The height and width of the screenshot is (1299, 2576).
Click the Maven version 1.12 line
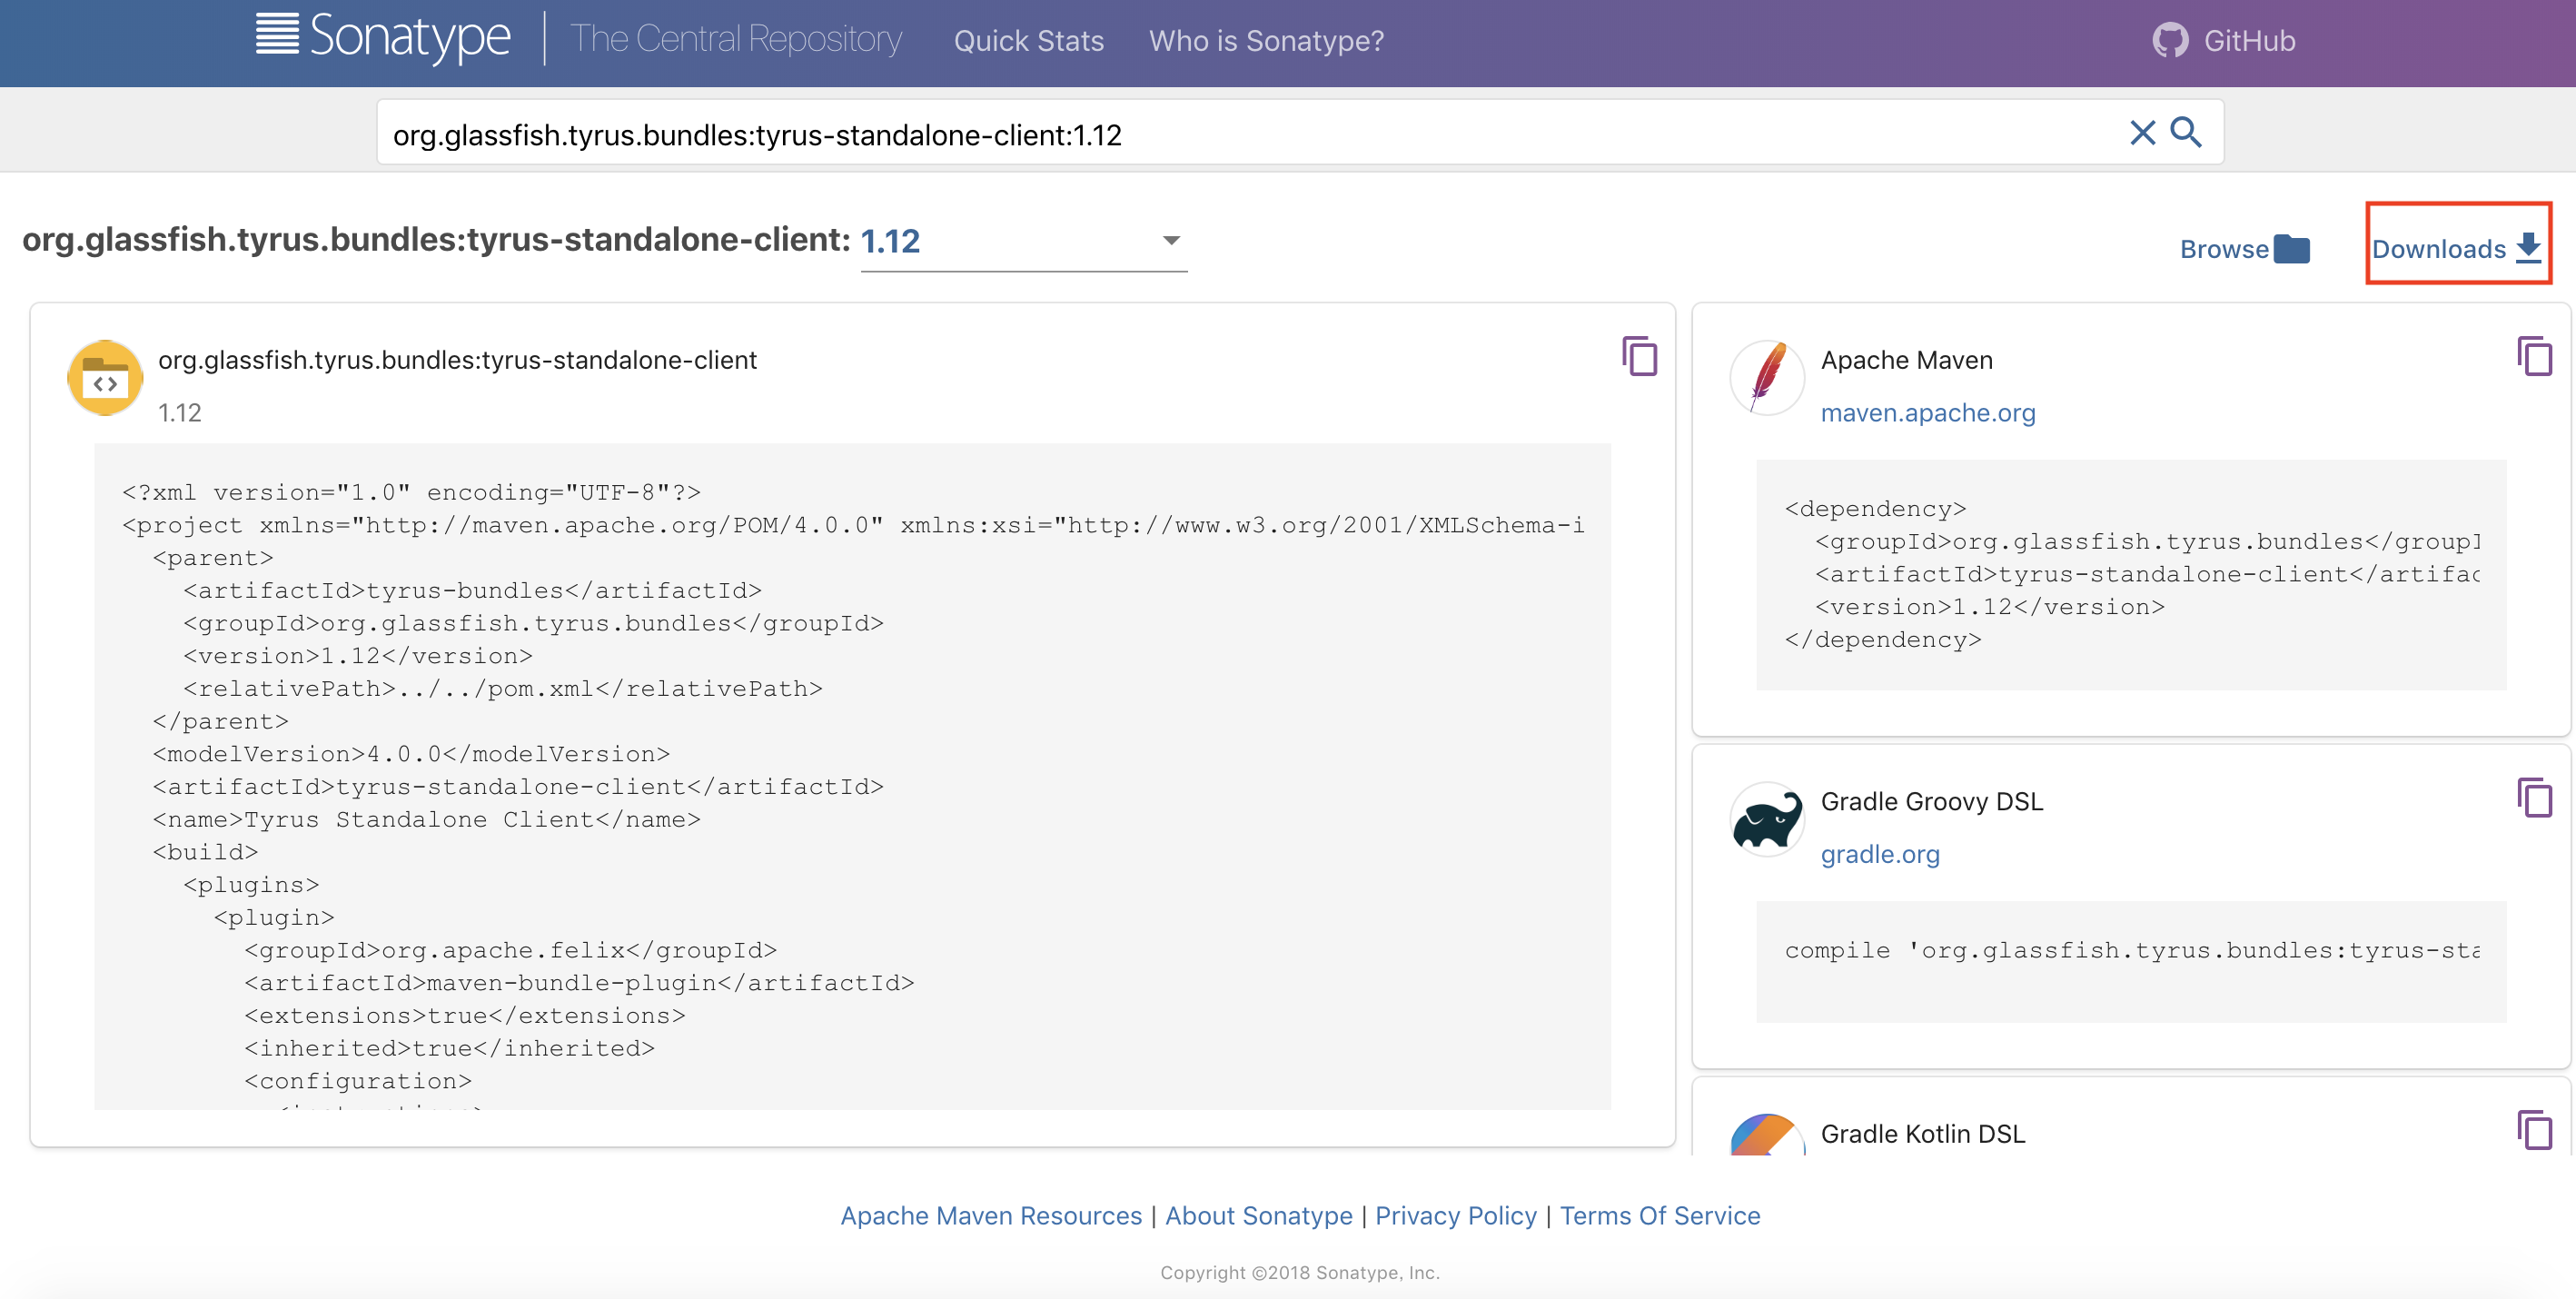click(x=1989, y=607)
